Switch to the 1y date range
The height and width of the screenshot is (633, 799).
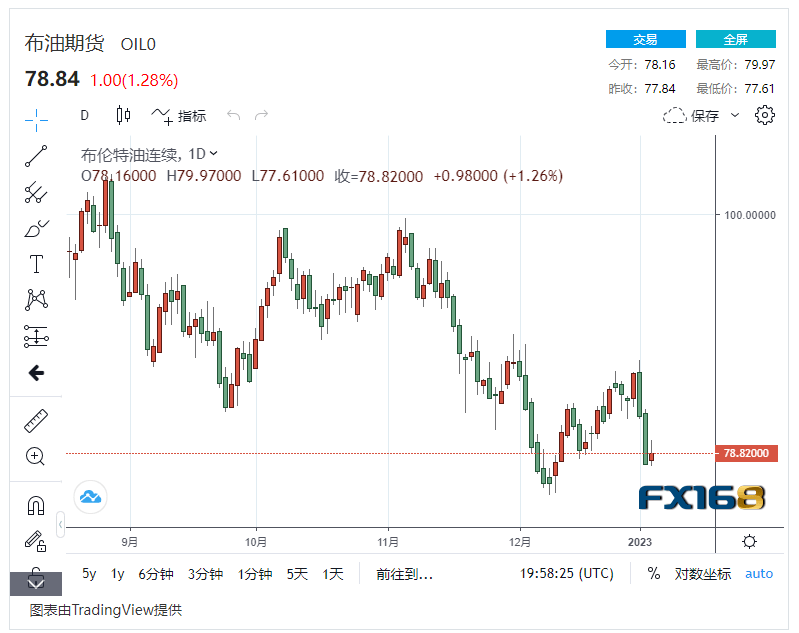(118, 573)
